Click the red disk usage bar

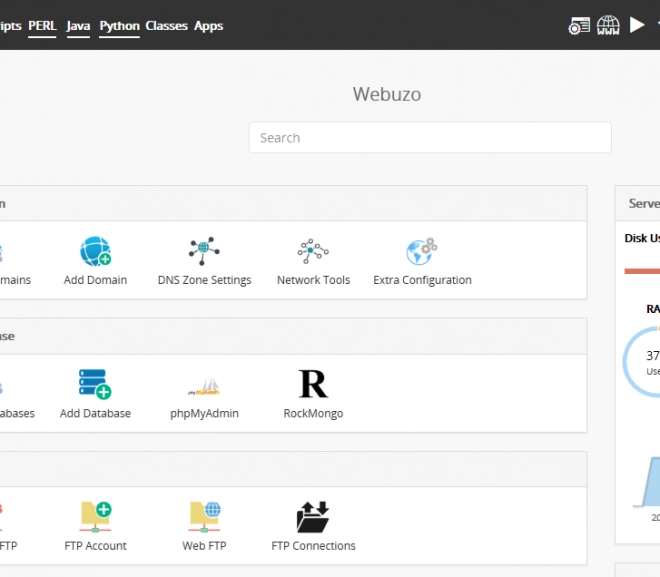tap(642, 271)
